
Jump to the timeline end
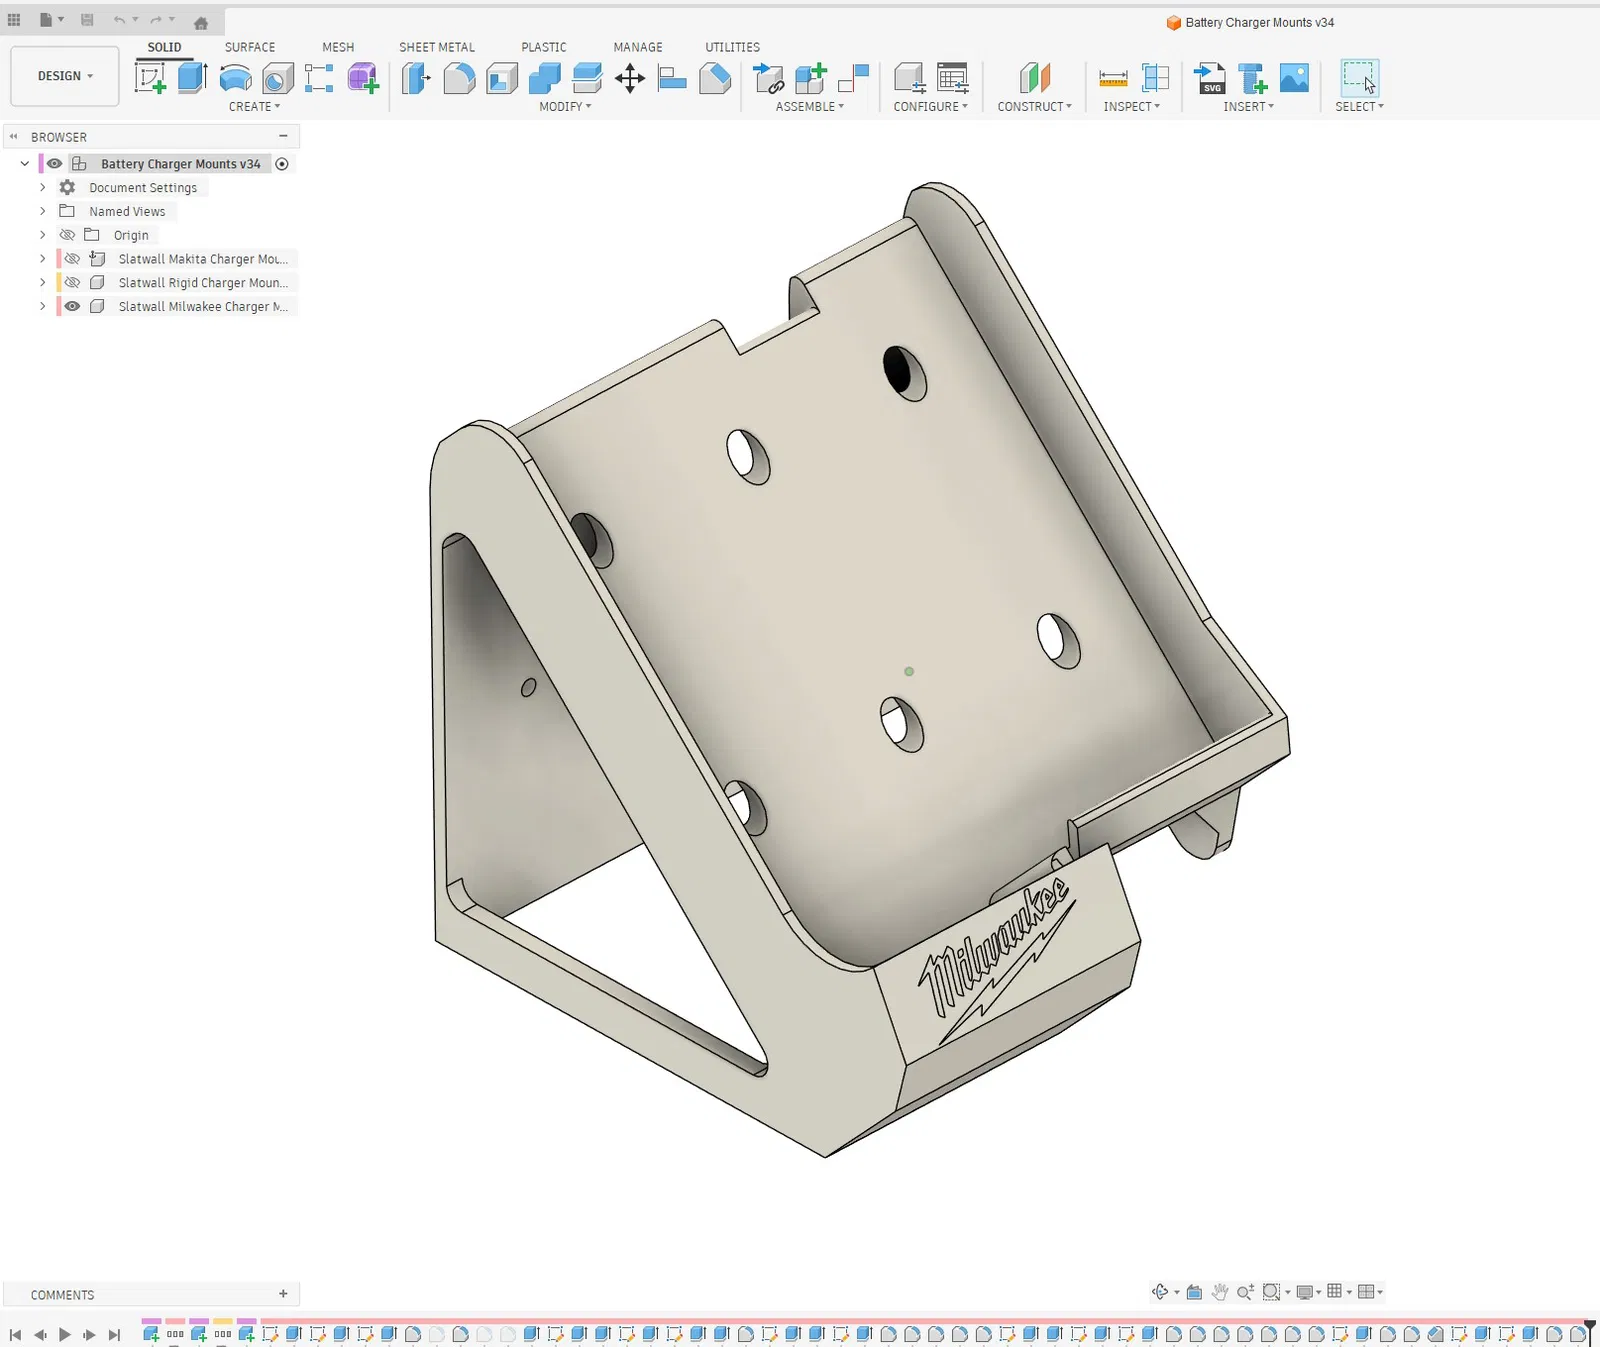[114, 1335]
